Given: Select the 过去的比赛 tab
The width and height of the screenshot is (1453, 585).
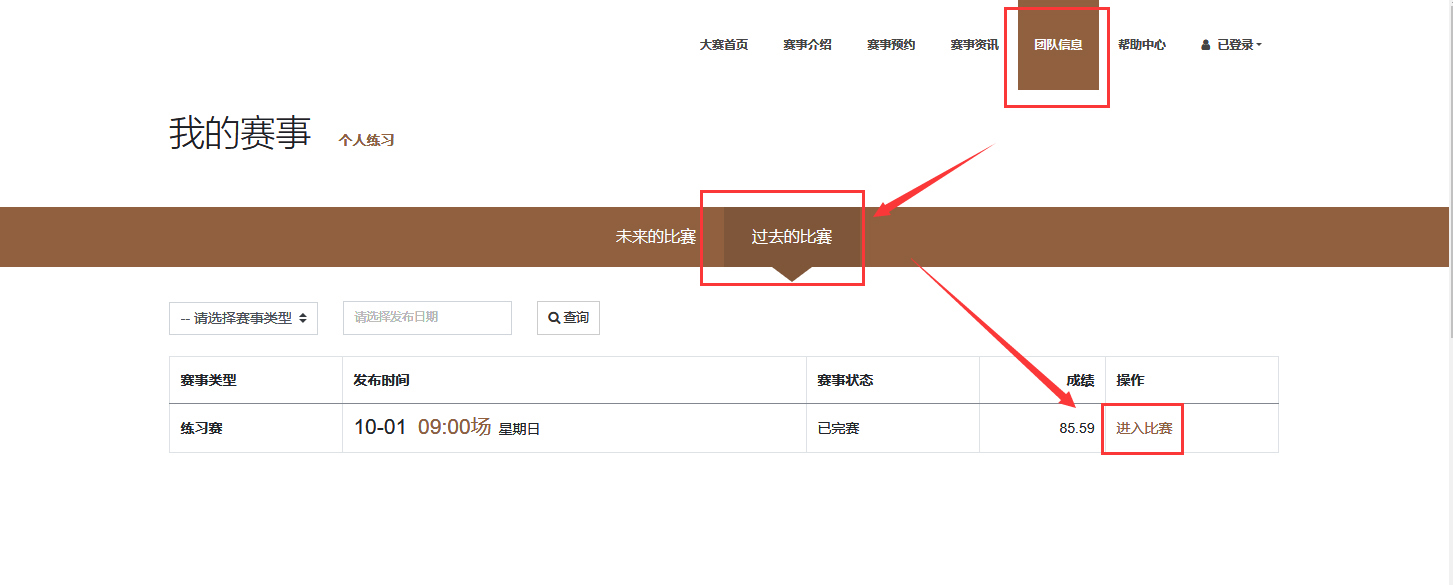Looking at the screenshot, I should click(791, 237).
